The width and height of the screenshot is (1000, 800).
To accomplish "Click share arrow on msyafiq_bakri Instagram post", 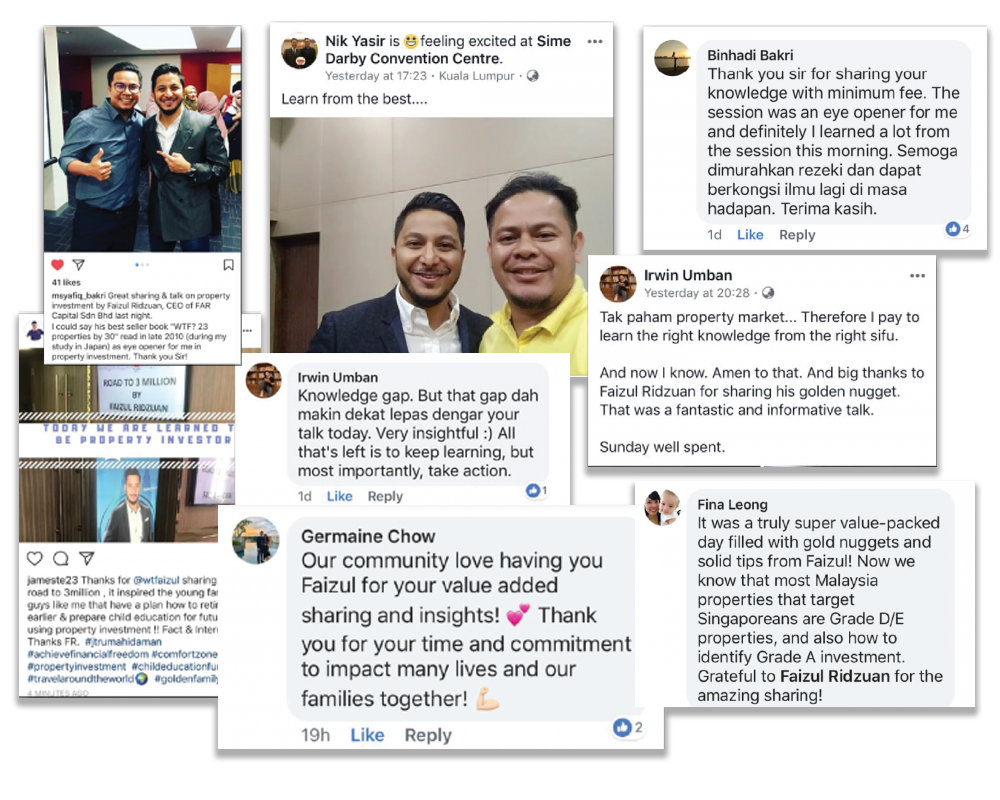I will tap(78, 264).
